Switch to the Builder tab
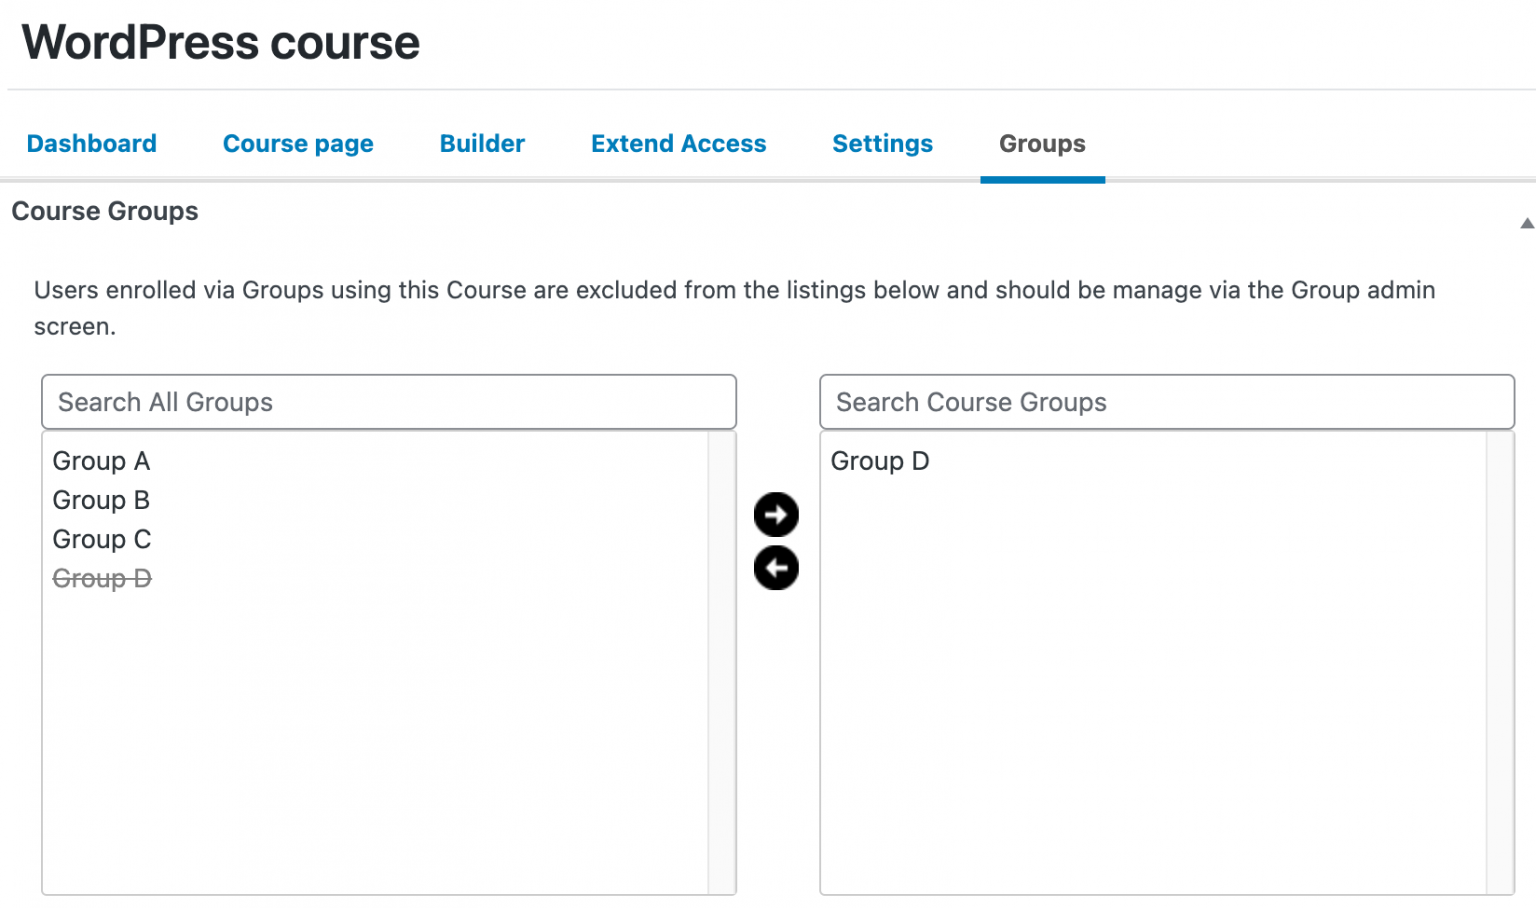The image size is (1536, 908). (x=481, y=144)
